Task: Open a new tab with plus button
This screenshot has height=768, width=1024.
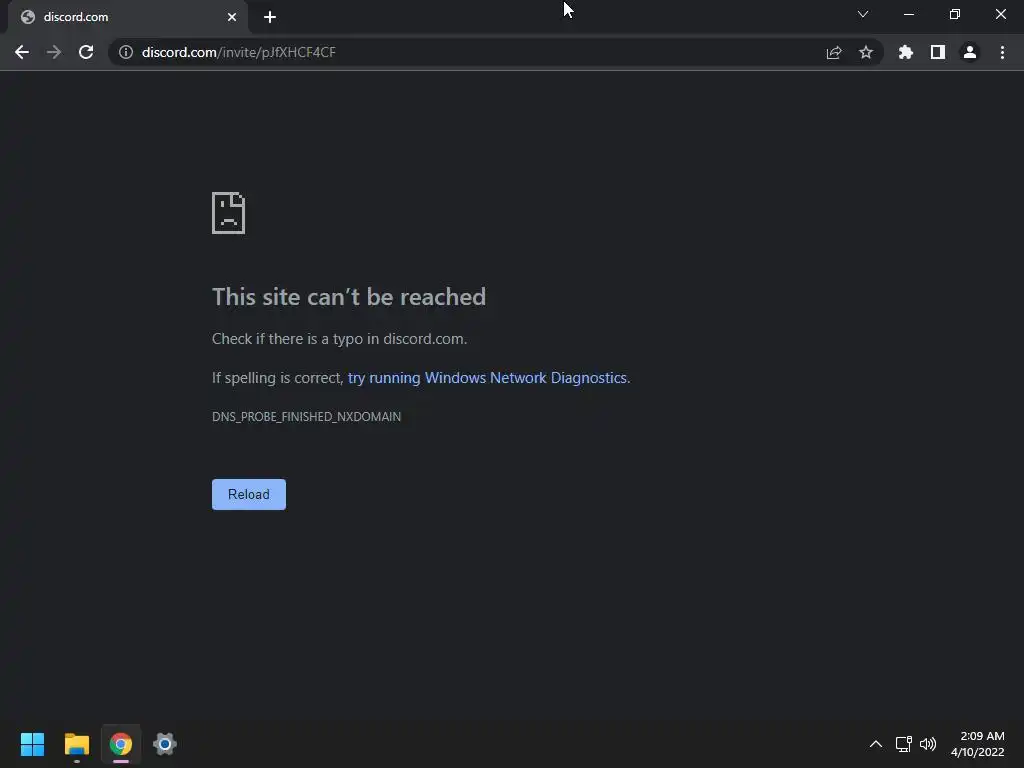Action: pyautogui.click(x=270, y=17)
